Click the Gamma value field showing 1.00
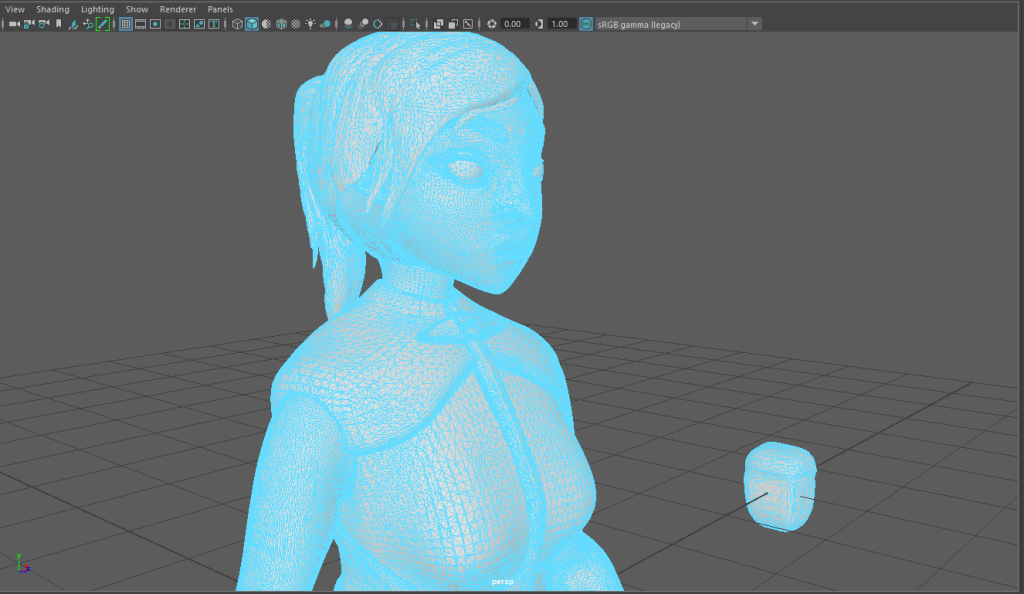Image resolution: width=1024 pixels, height=594 pixels. [x=562, y=24]
